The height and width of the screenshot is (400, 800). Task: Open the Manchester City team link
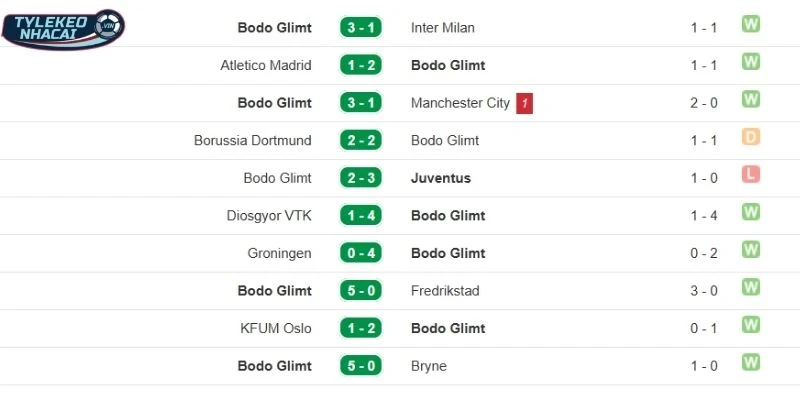pos(459,103)
